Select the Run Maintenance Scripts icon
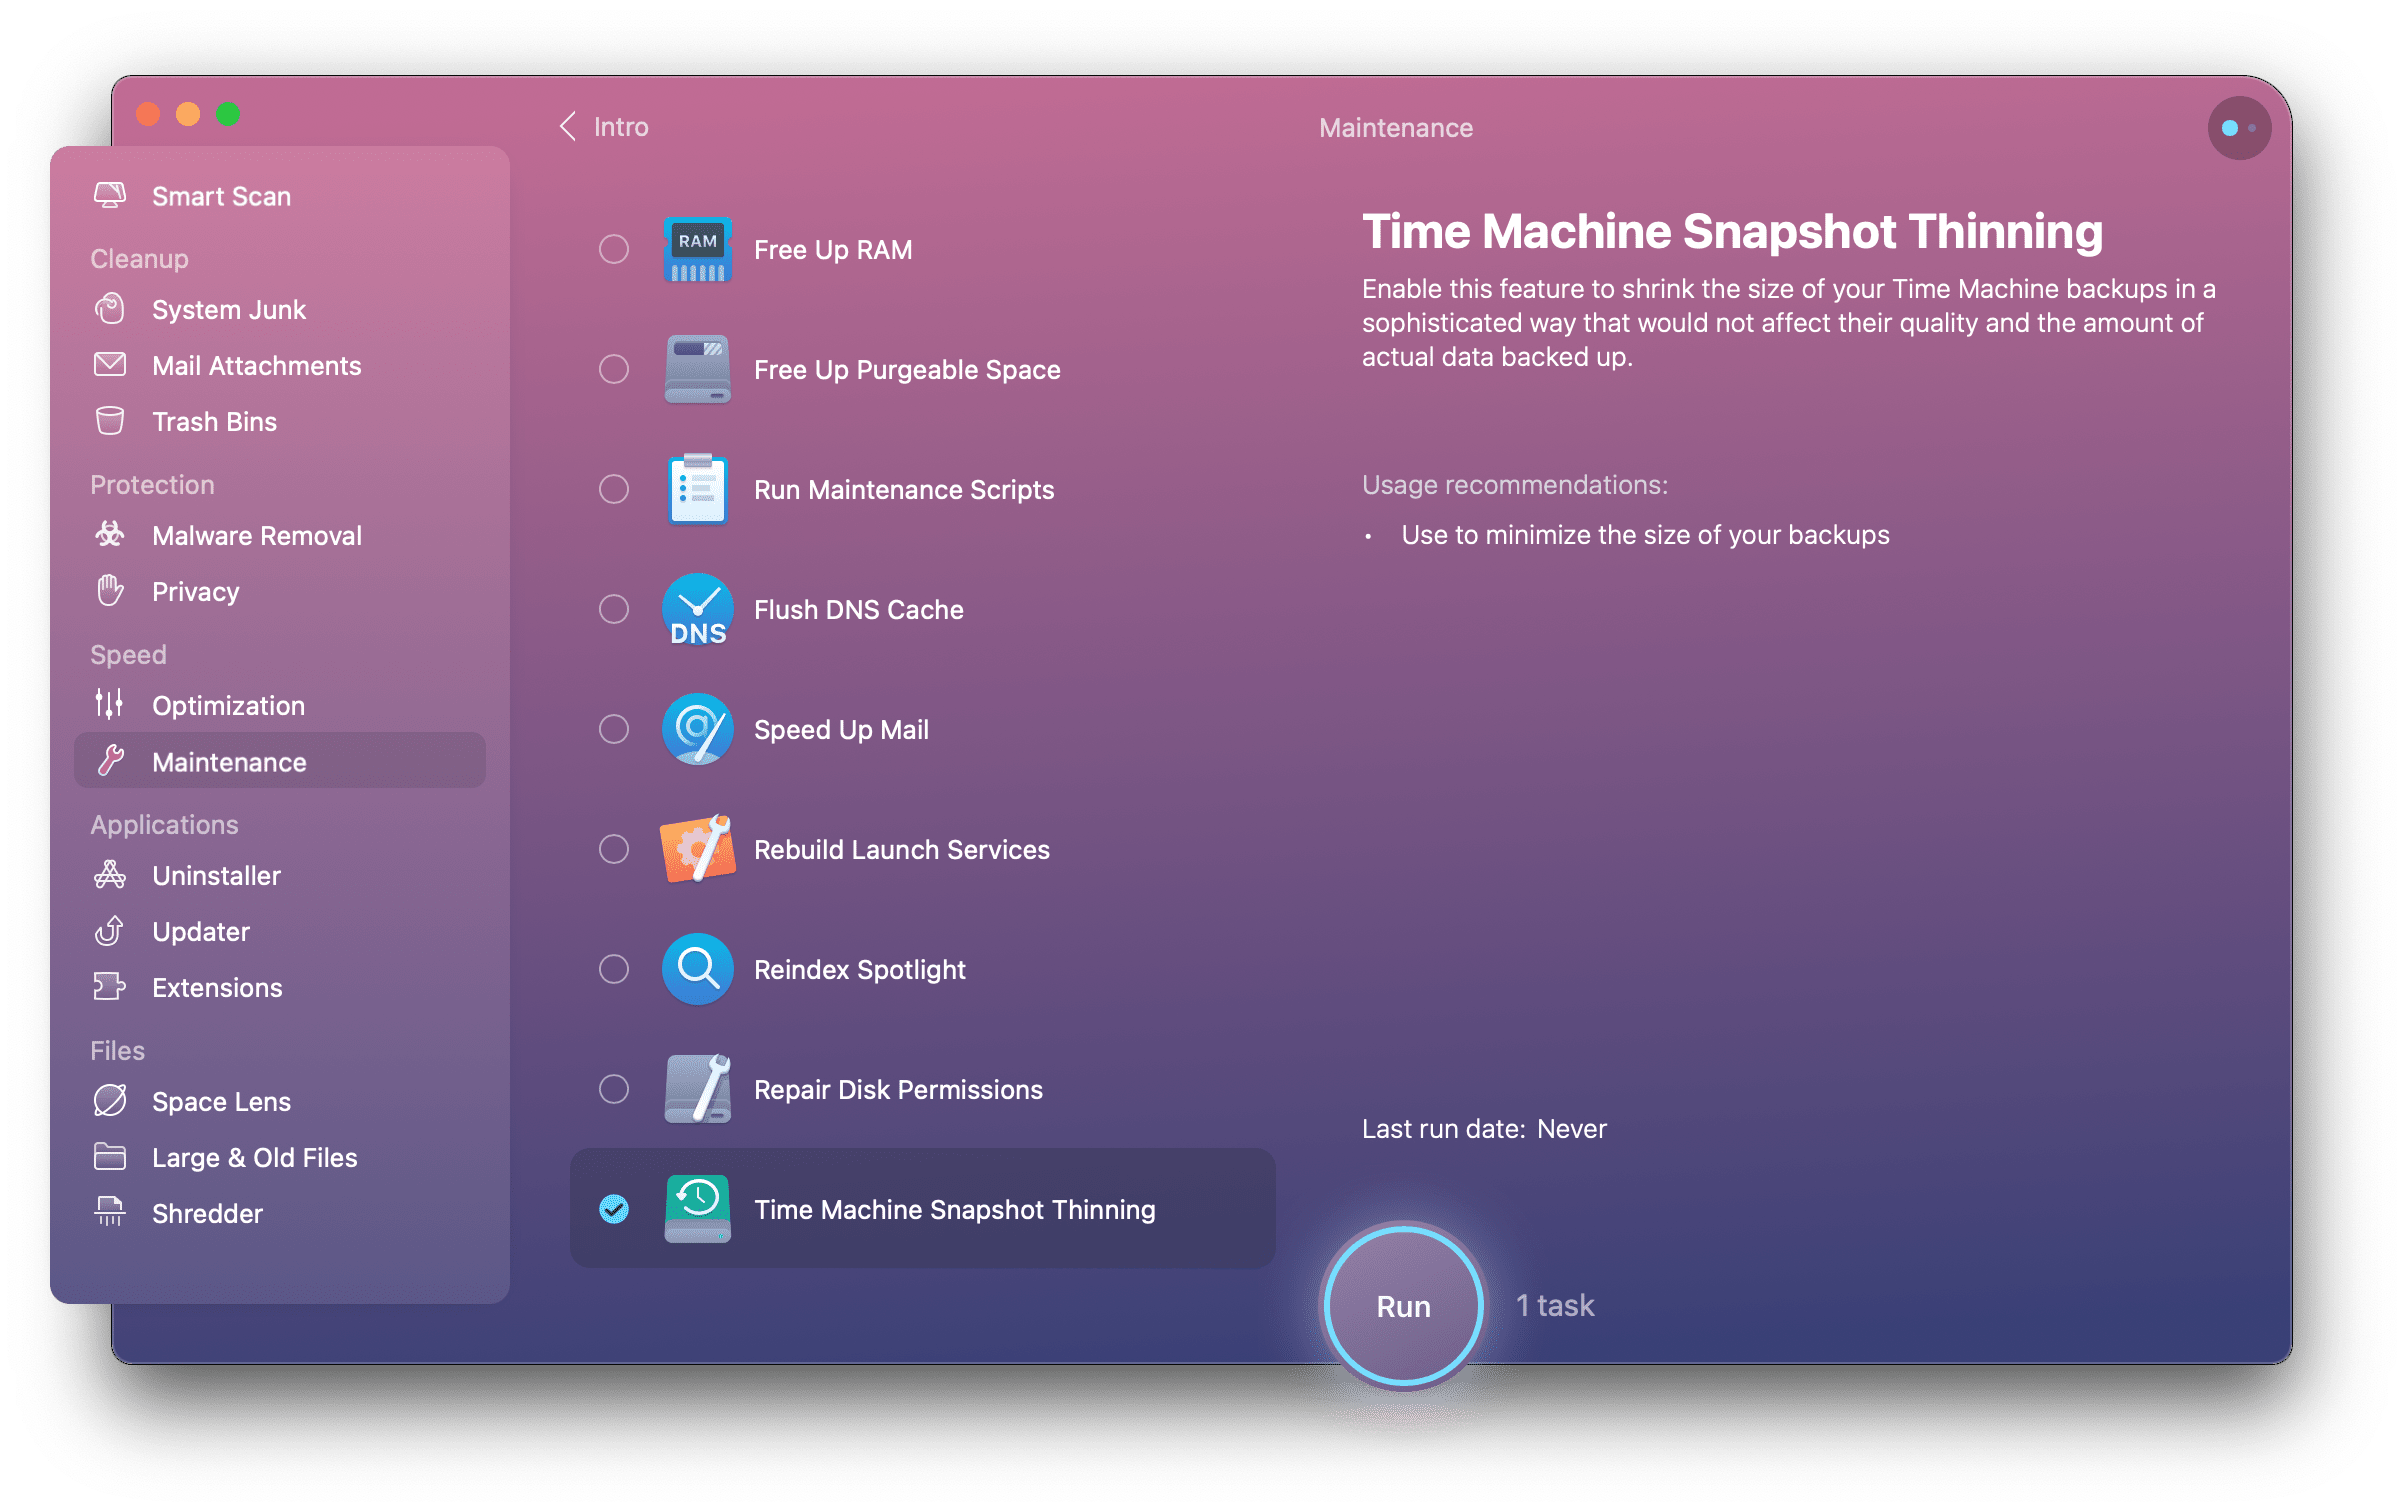2404x1512 pixels. 693,489
